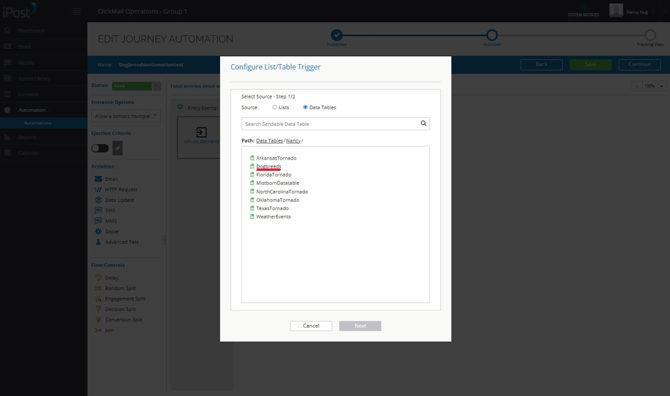Click the Ejection Criteria edit pencil icon

coord(118,148)
